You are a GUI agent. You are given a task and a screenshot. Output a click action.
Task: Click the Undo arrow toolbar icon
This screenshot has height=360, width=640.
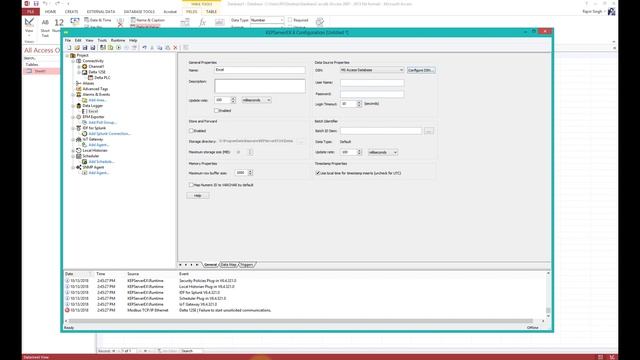pyautogui.click(x=144, y=48)
